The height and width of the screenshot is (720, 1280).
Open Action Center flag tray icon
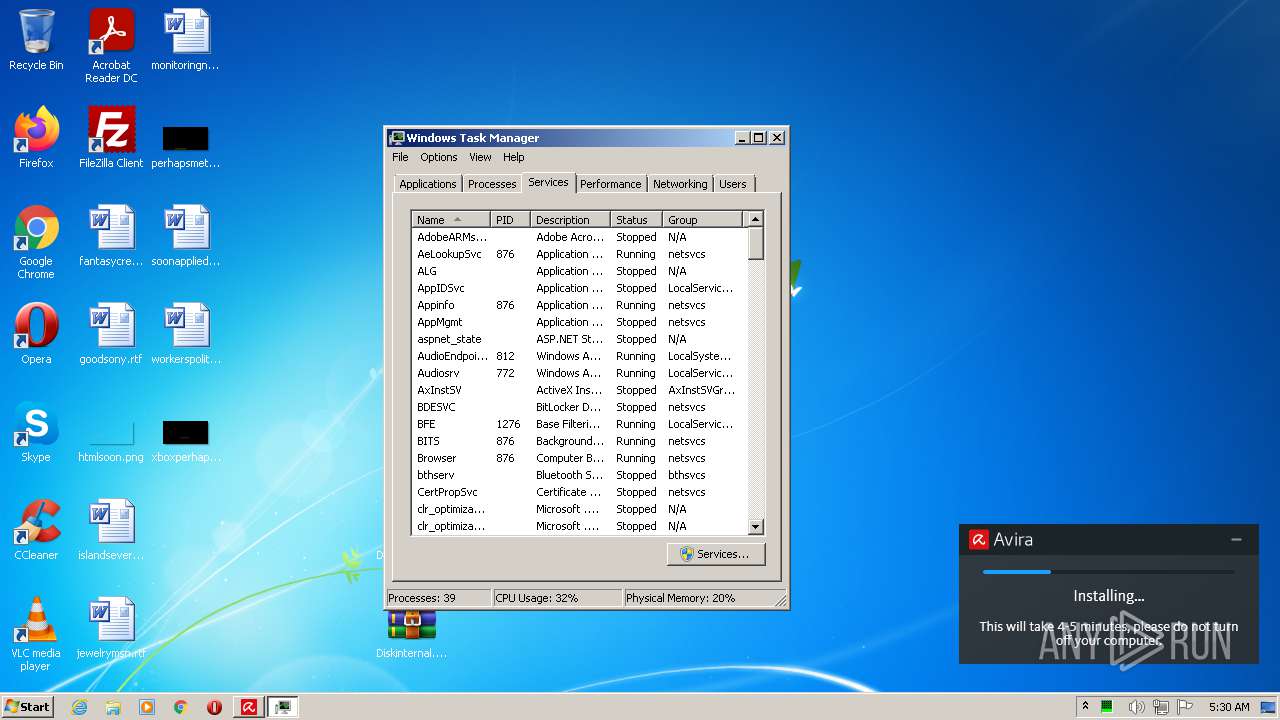(x=1186, y=707)
